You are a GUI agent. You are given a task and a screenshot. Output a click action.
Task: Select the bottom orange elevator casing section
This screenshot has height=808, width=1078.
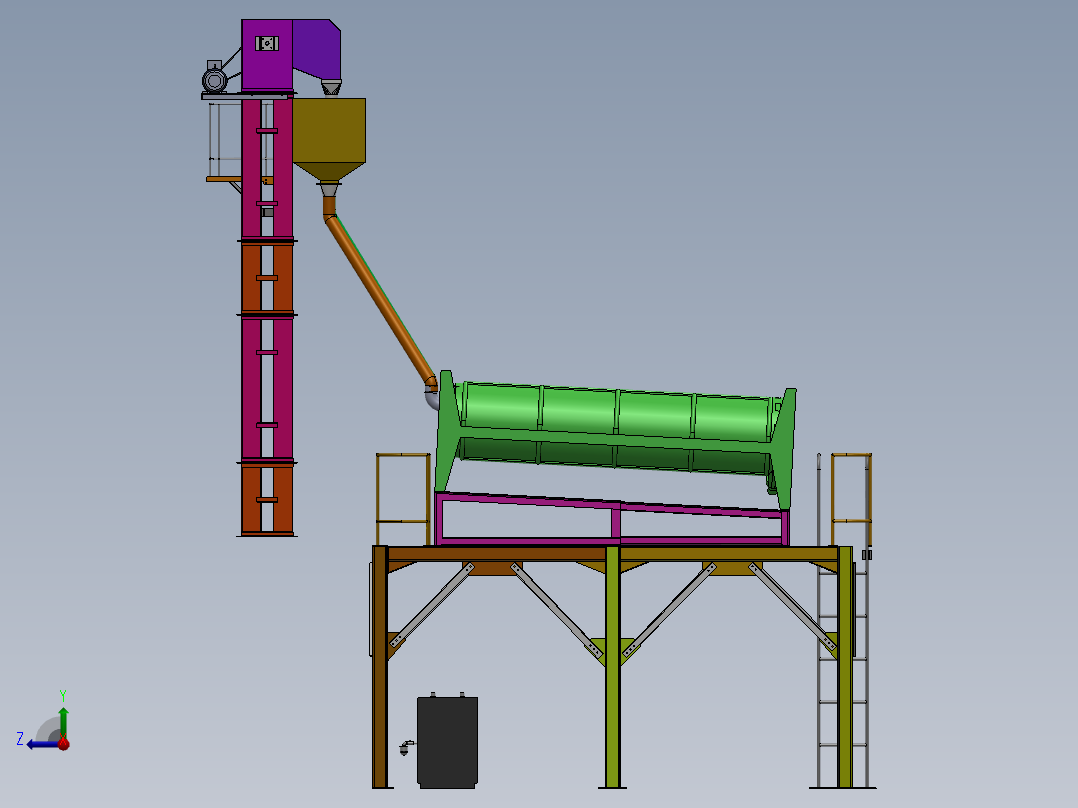pyautogui.click(x=267, y=499)
